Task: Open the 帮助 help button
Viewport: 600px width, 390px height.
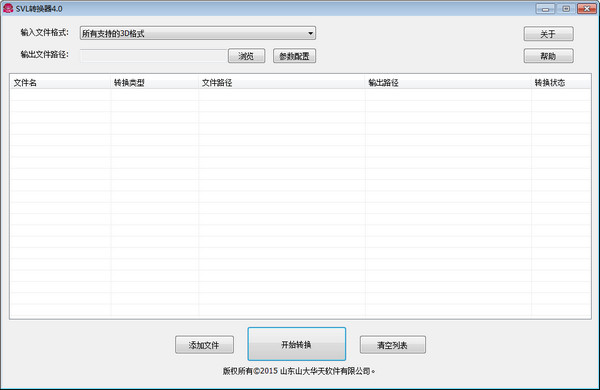Action: pyautogui.click(x=548, y=56)
